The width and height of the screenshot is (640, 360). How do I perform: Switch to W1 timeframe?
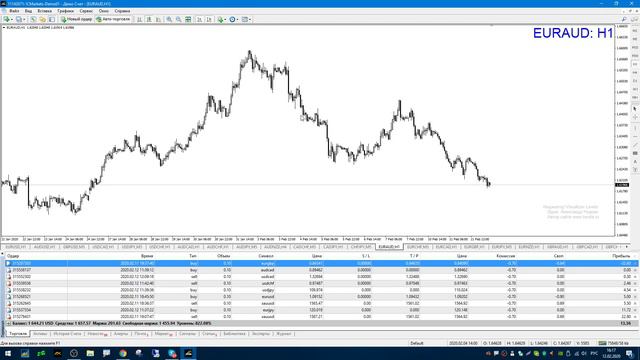coord(635,89)
